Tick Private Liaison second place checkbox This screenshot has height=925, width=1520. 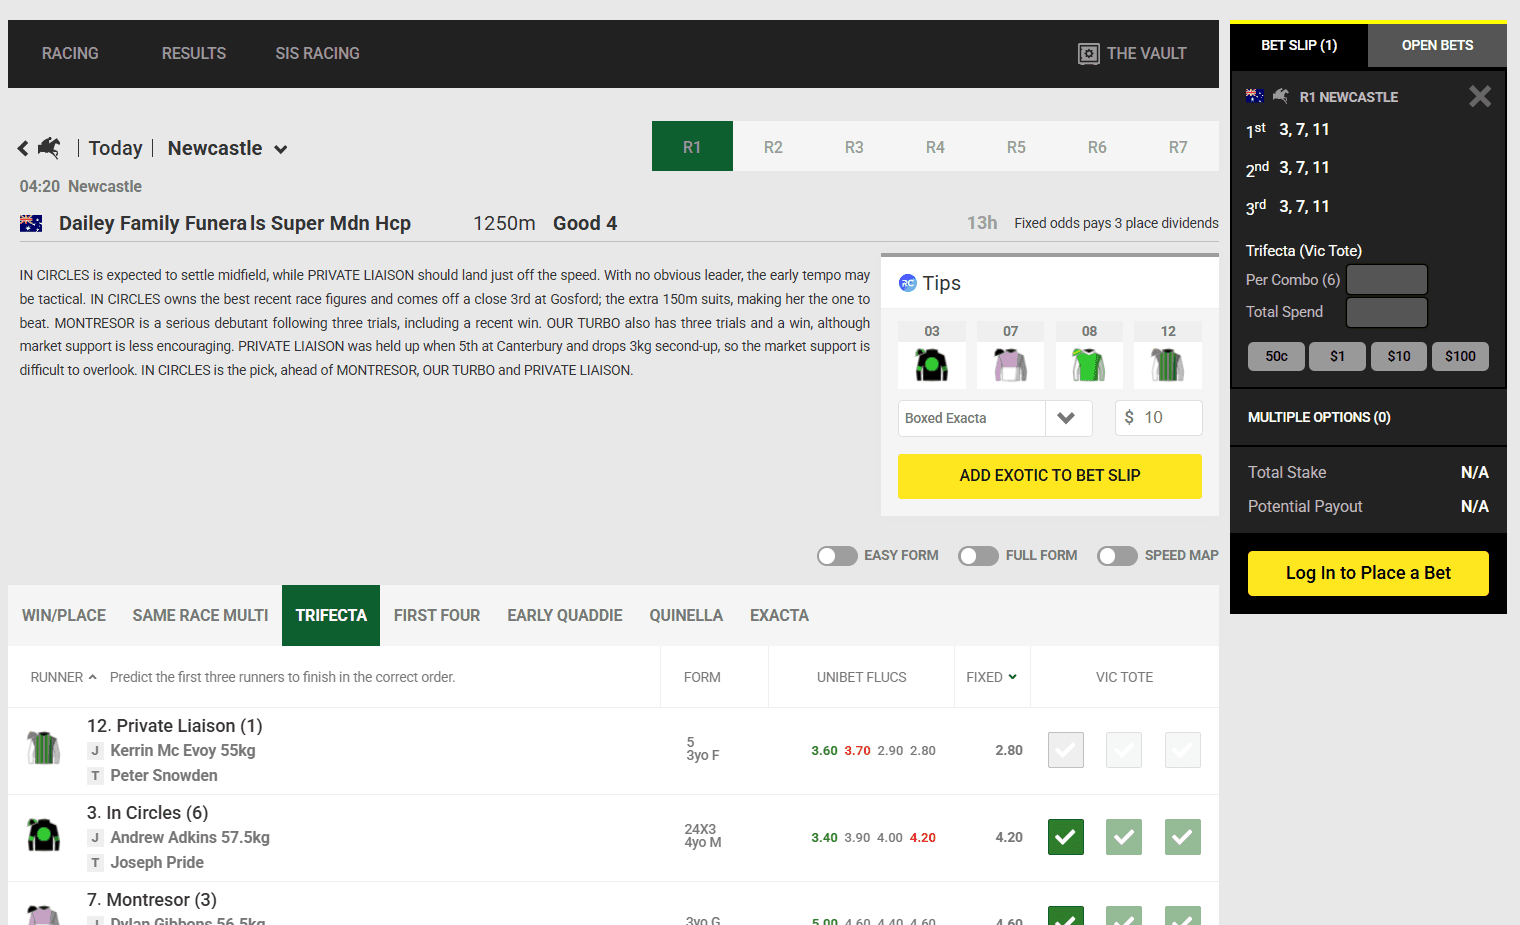(x=1124, y=750)
